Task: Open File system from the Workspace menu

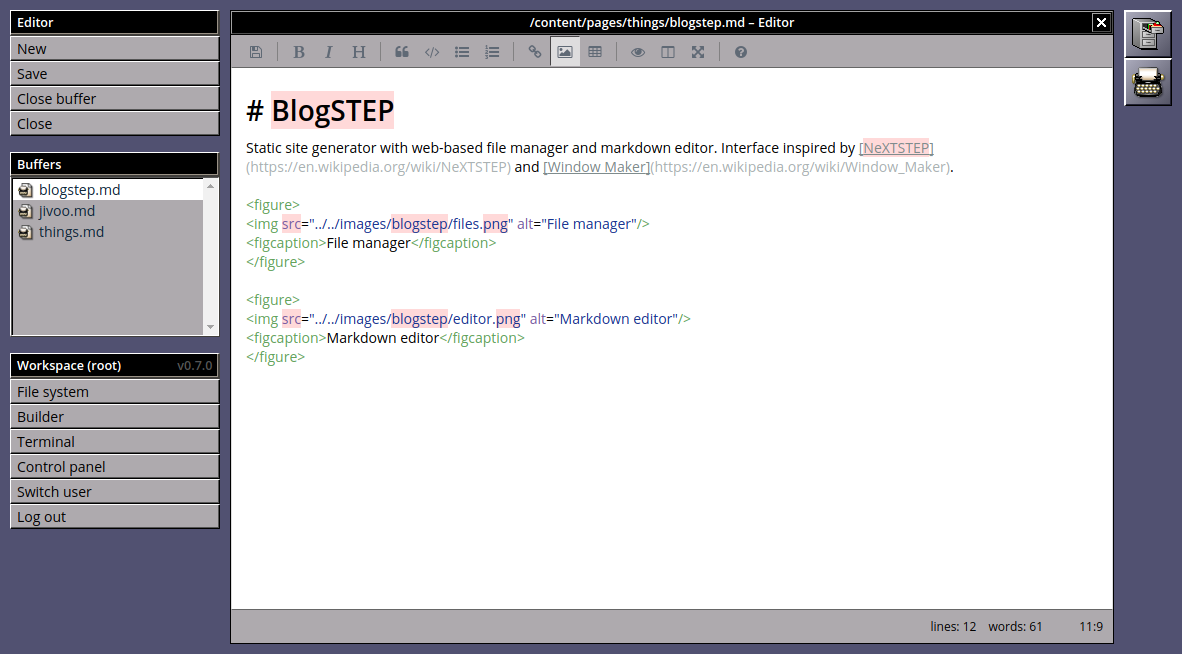Action: pyautogui.click(x=114, y=392)
